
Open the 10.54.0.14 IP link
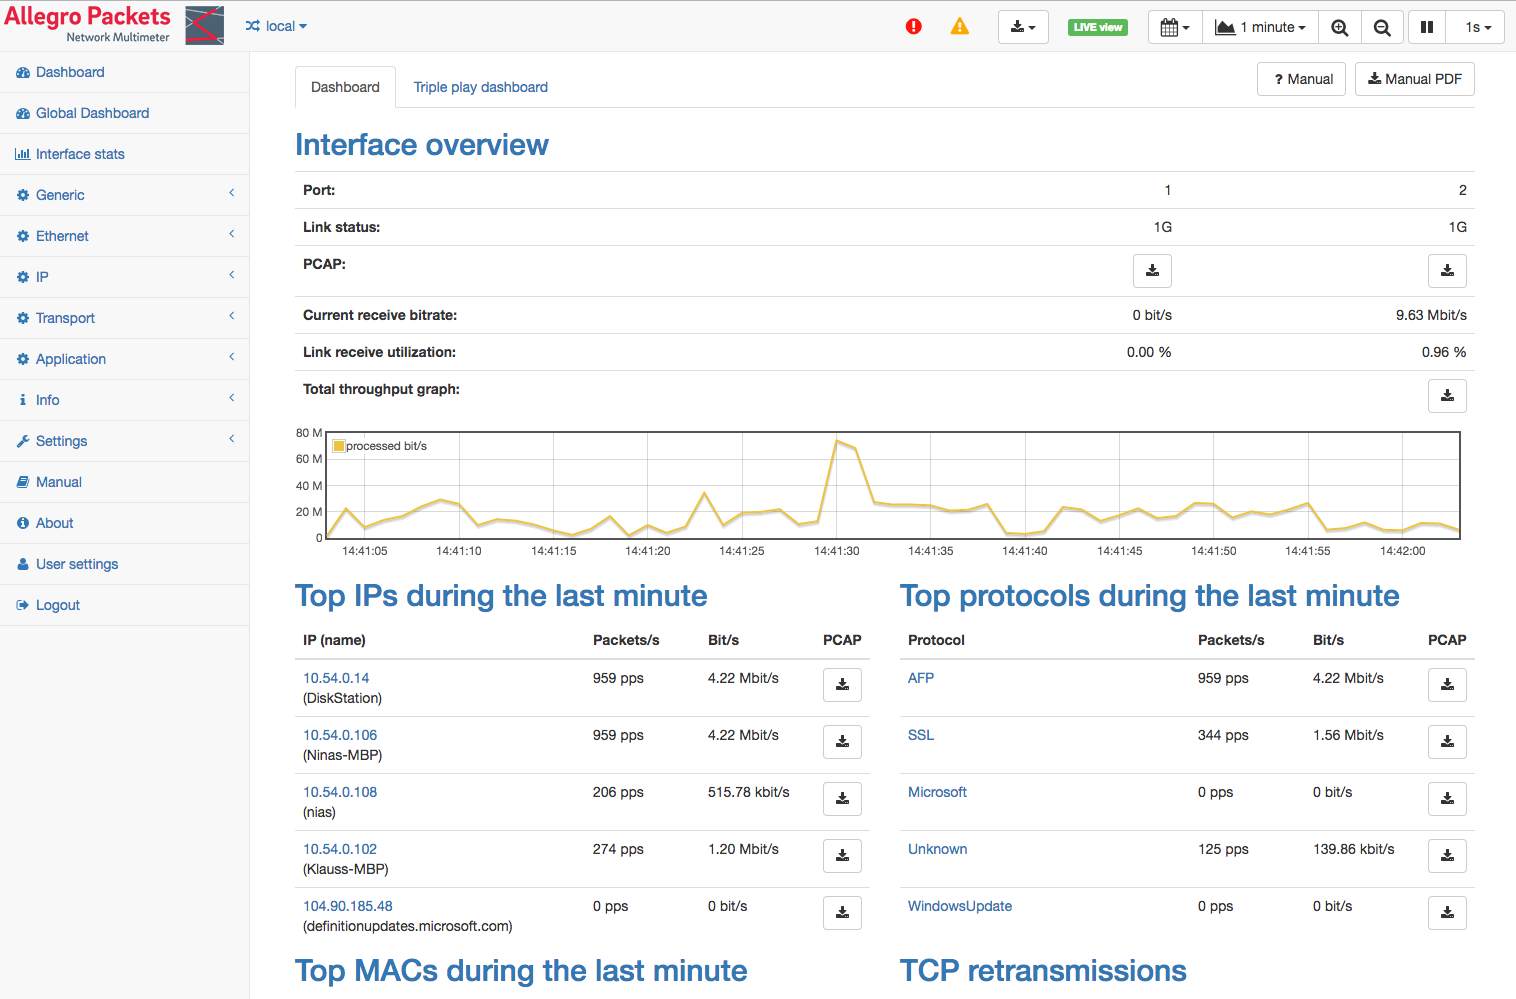point(336,678)
